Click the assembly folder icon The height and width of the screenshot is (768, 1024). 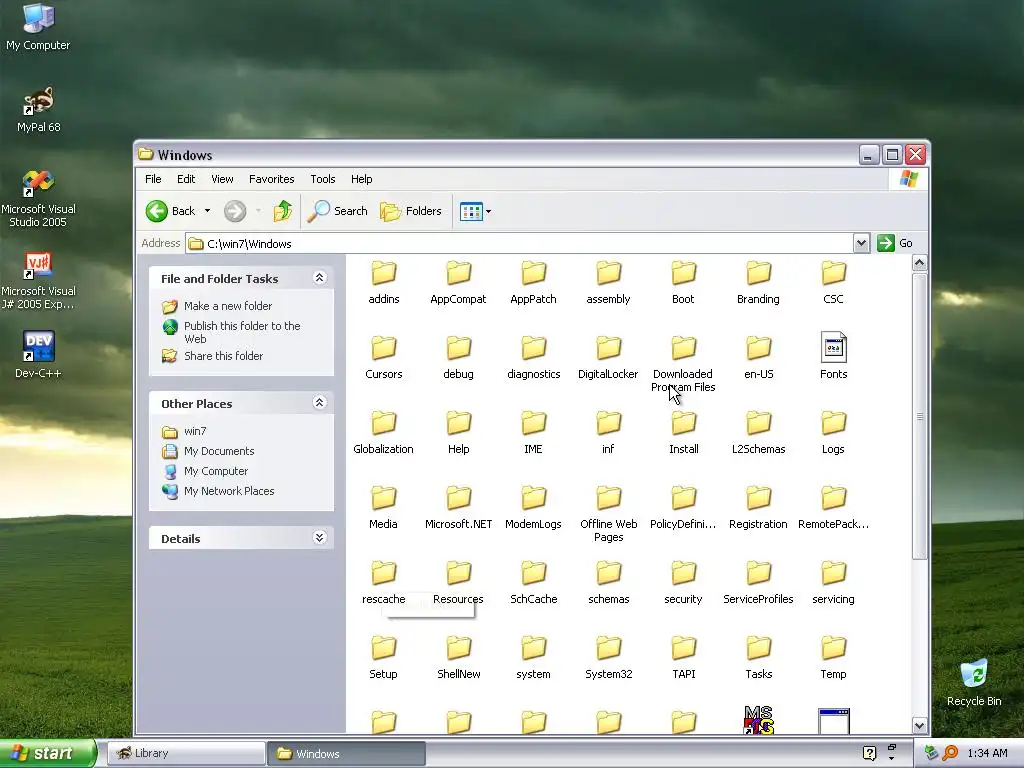point(609,273)
